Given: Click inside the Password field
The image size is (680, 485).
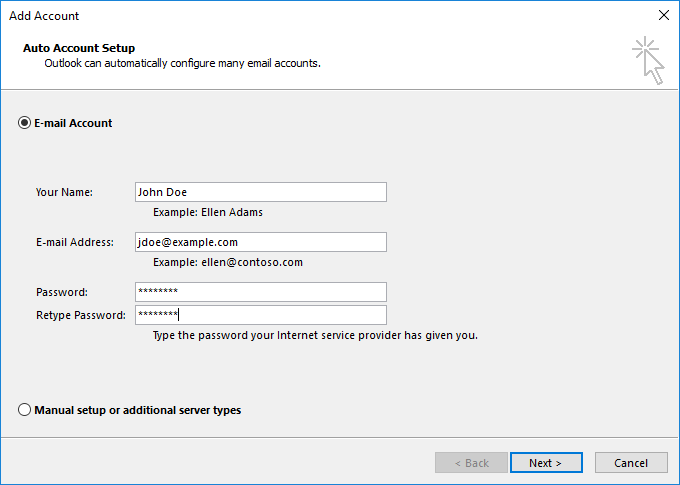Looking at the screenshot, I should click(x=260, y=292).
